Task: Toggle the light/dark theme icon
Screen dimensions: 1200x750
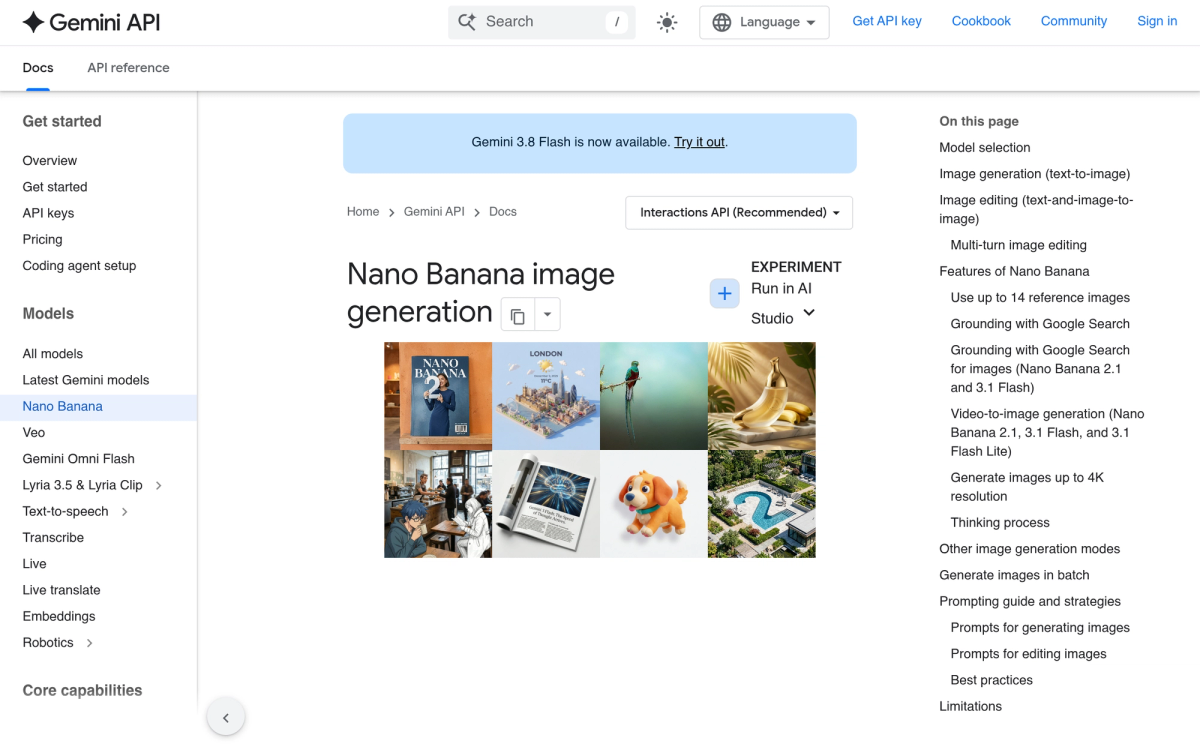Action: pyautogui.click(x=667, y=22)
